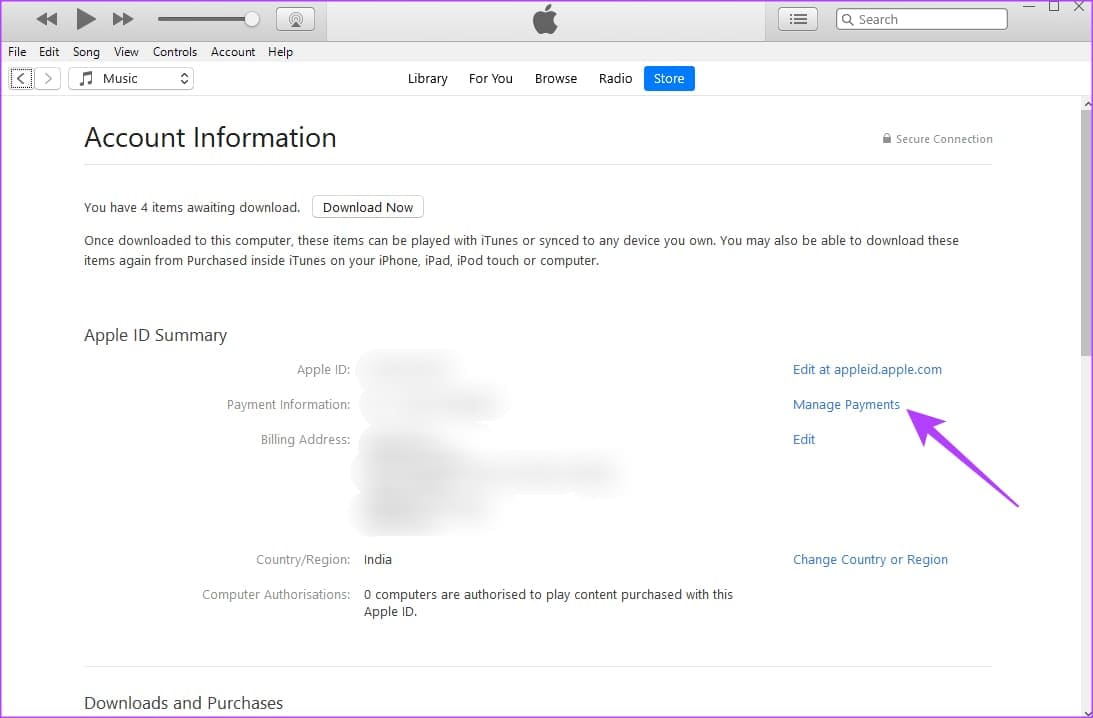Click the India country value
The height and width of the screenshot is (718, 1093).
click(x=378, y=559)
